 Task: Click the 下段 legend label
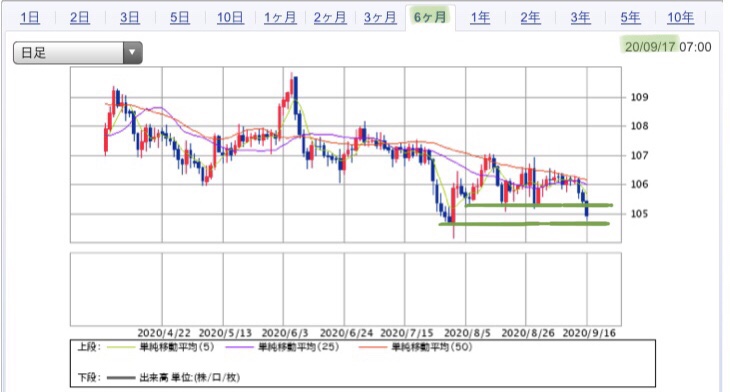point(89,378)
